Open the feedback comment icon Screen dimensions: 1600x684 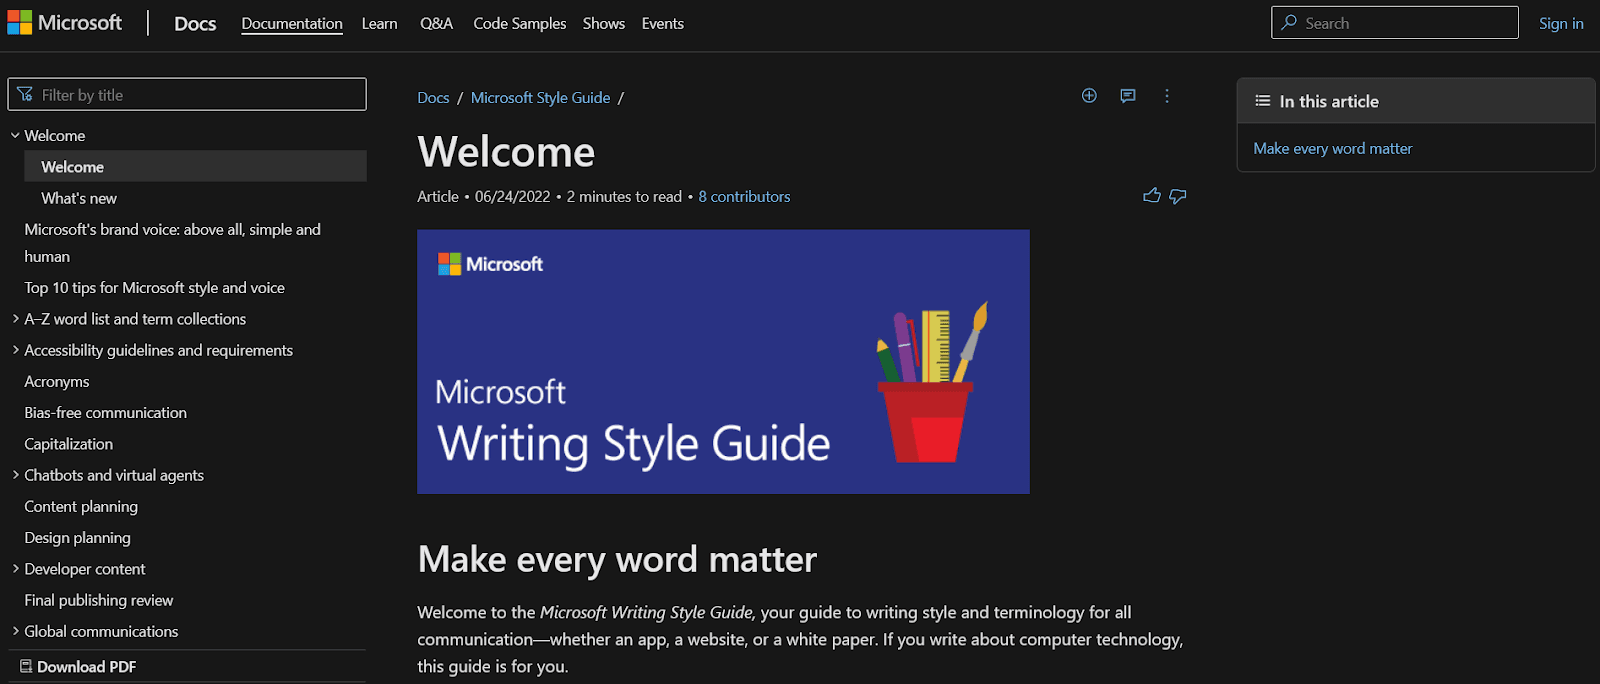click(1128, 96)
